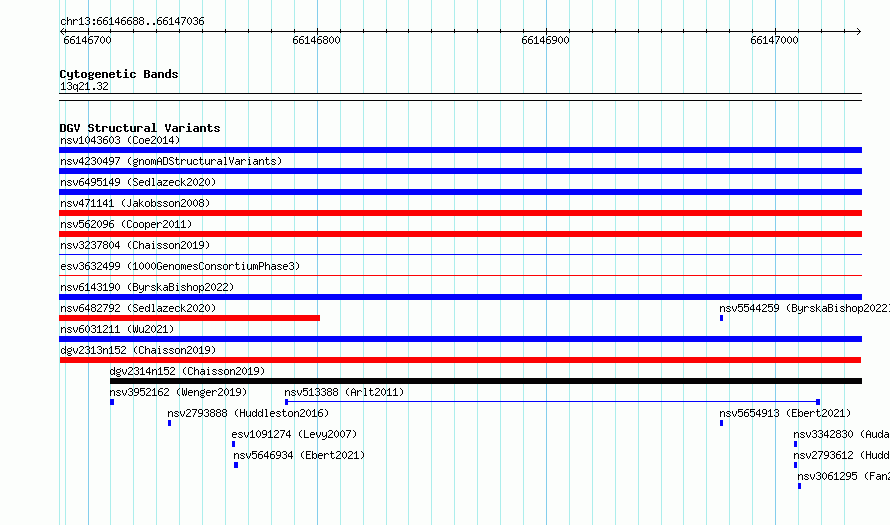
Task: Open dgv2314n152 (Chaisson2019) label
Action: coord(187,371)
